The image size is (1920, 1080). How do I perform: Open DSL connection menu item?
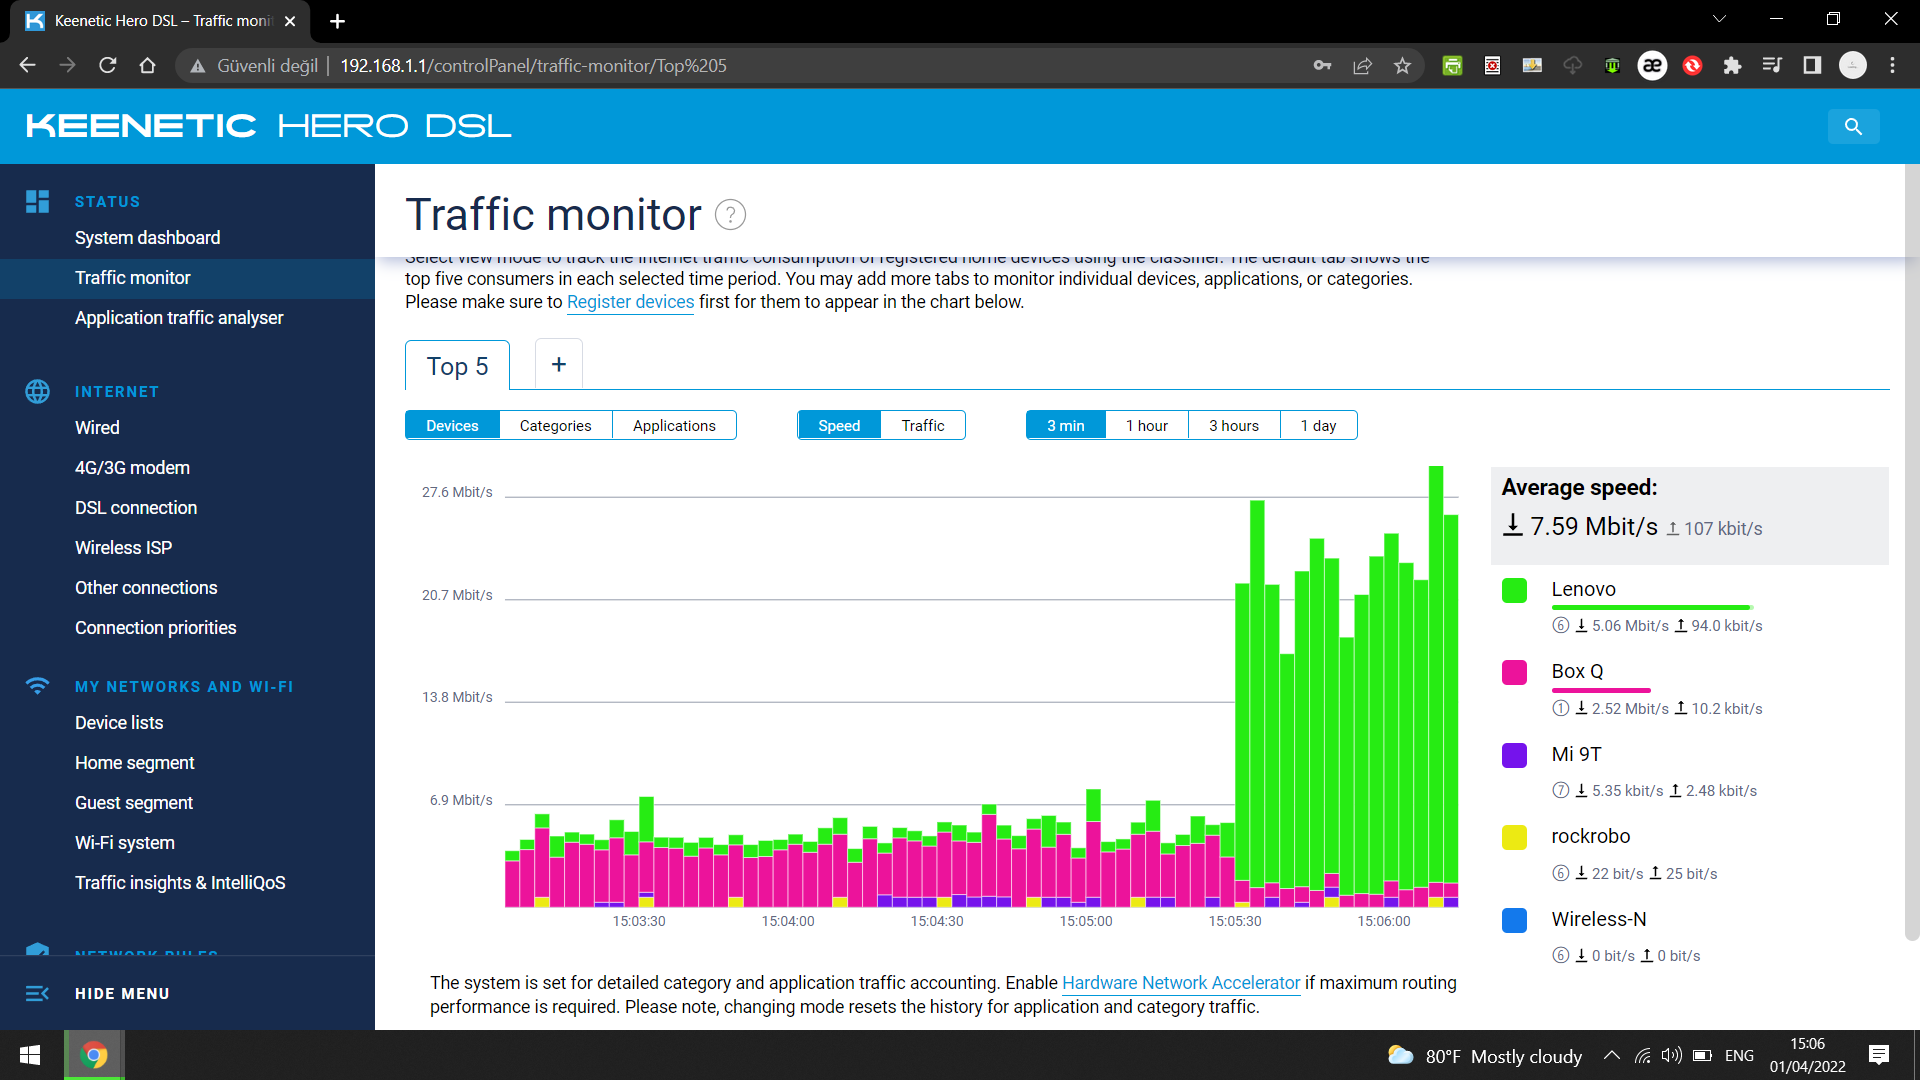[x=136, y=507]
